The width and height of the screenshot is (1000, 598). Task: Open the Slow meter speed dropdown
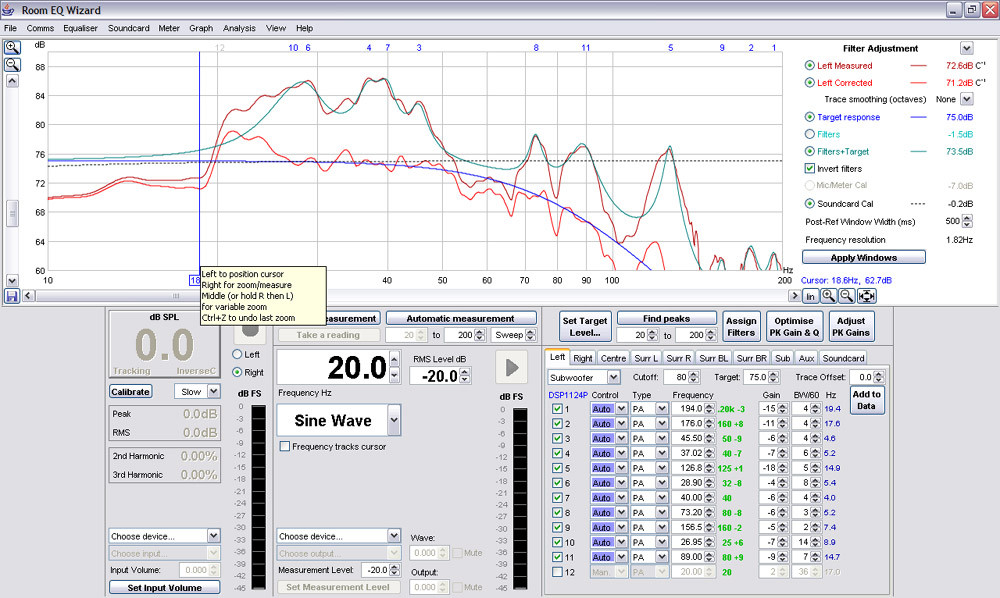(214, 391)
